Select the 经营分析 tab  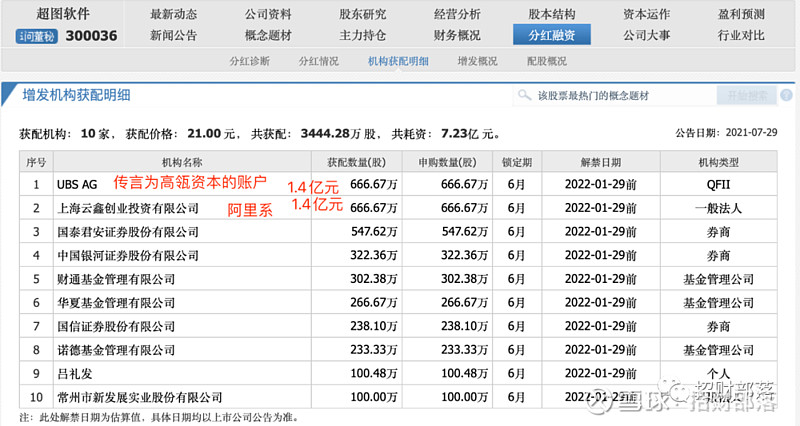[457, 14]
